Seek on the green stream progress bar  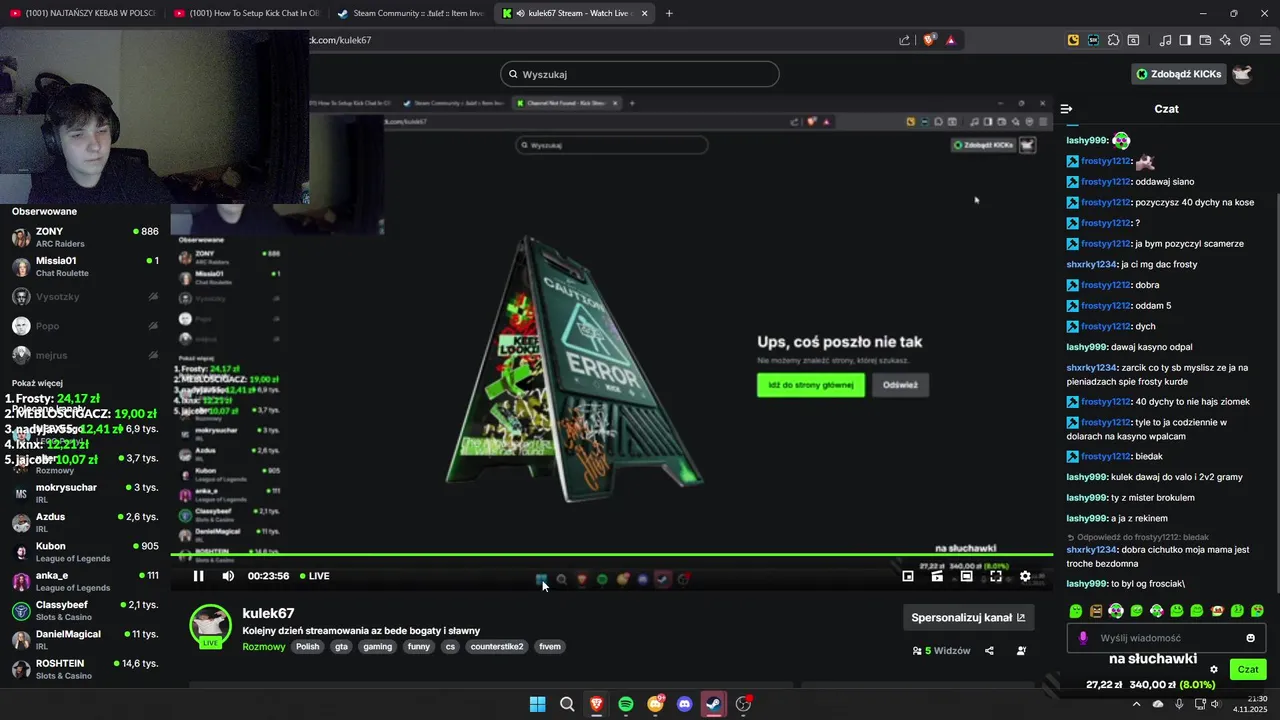click(612, 554)
